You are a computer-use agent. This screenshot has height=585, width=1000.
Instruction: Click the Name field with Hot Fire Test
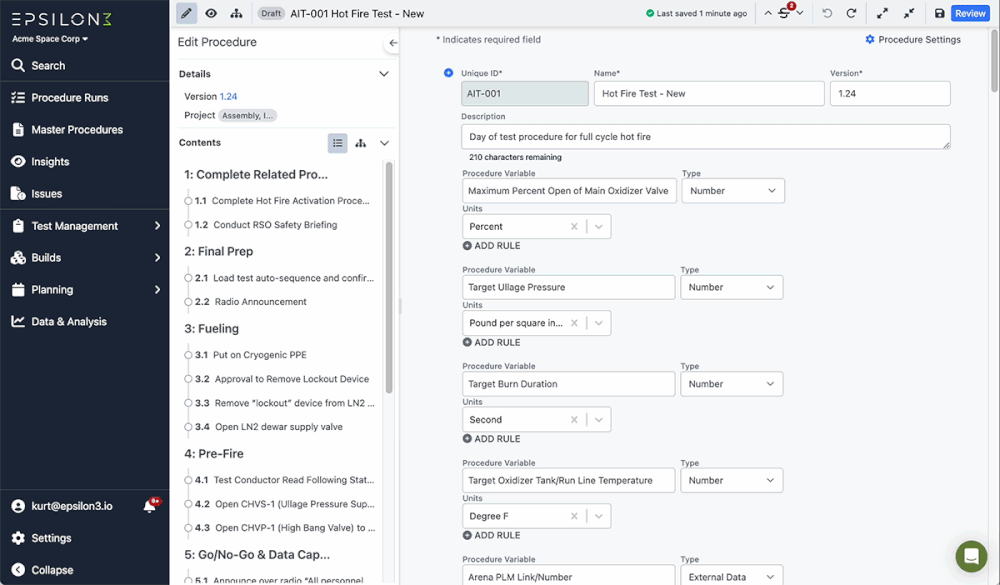(709, 93)
